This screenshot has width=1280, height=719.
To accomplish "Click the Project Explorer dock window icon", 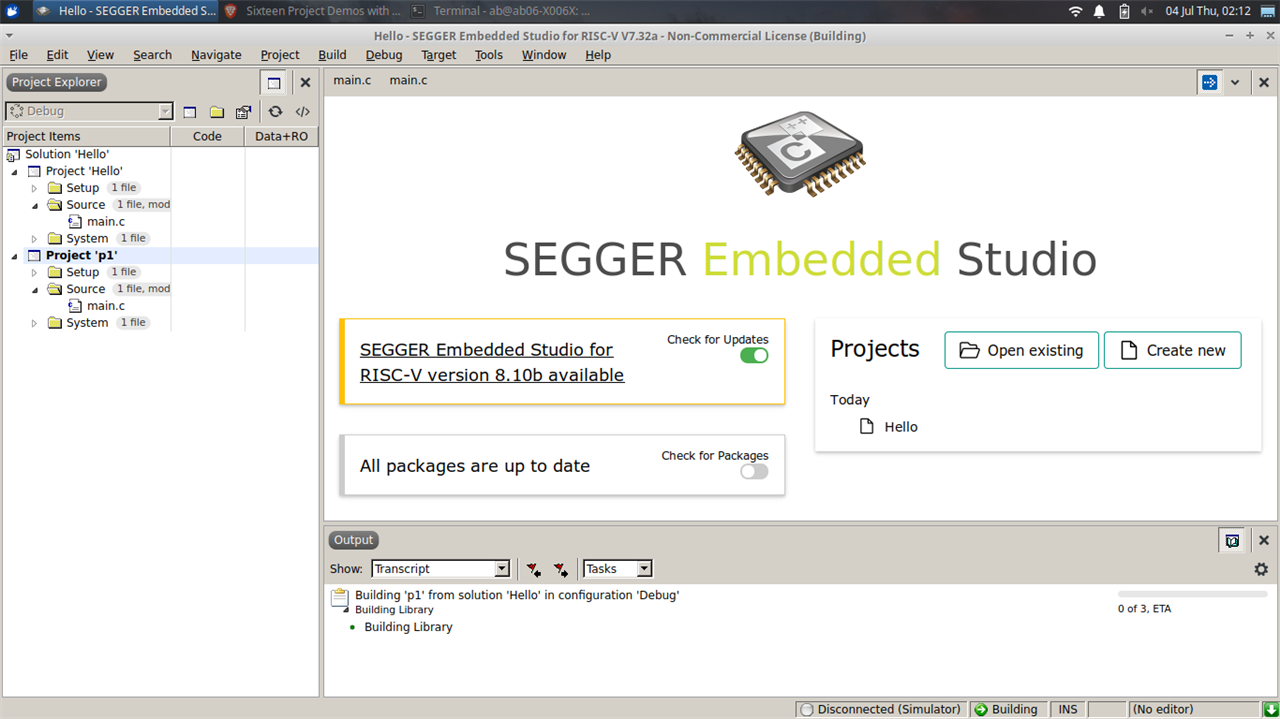I will click(x=273, y=83).
